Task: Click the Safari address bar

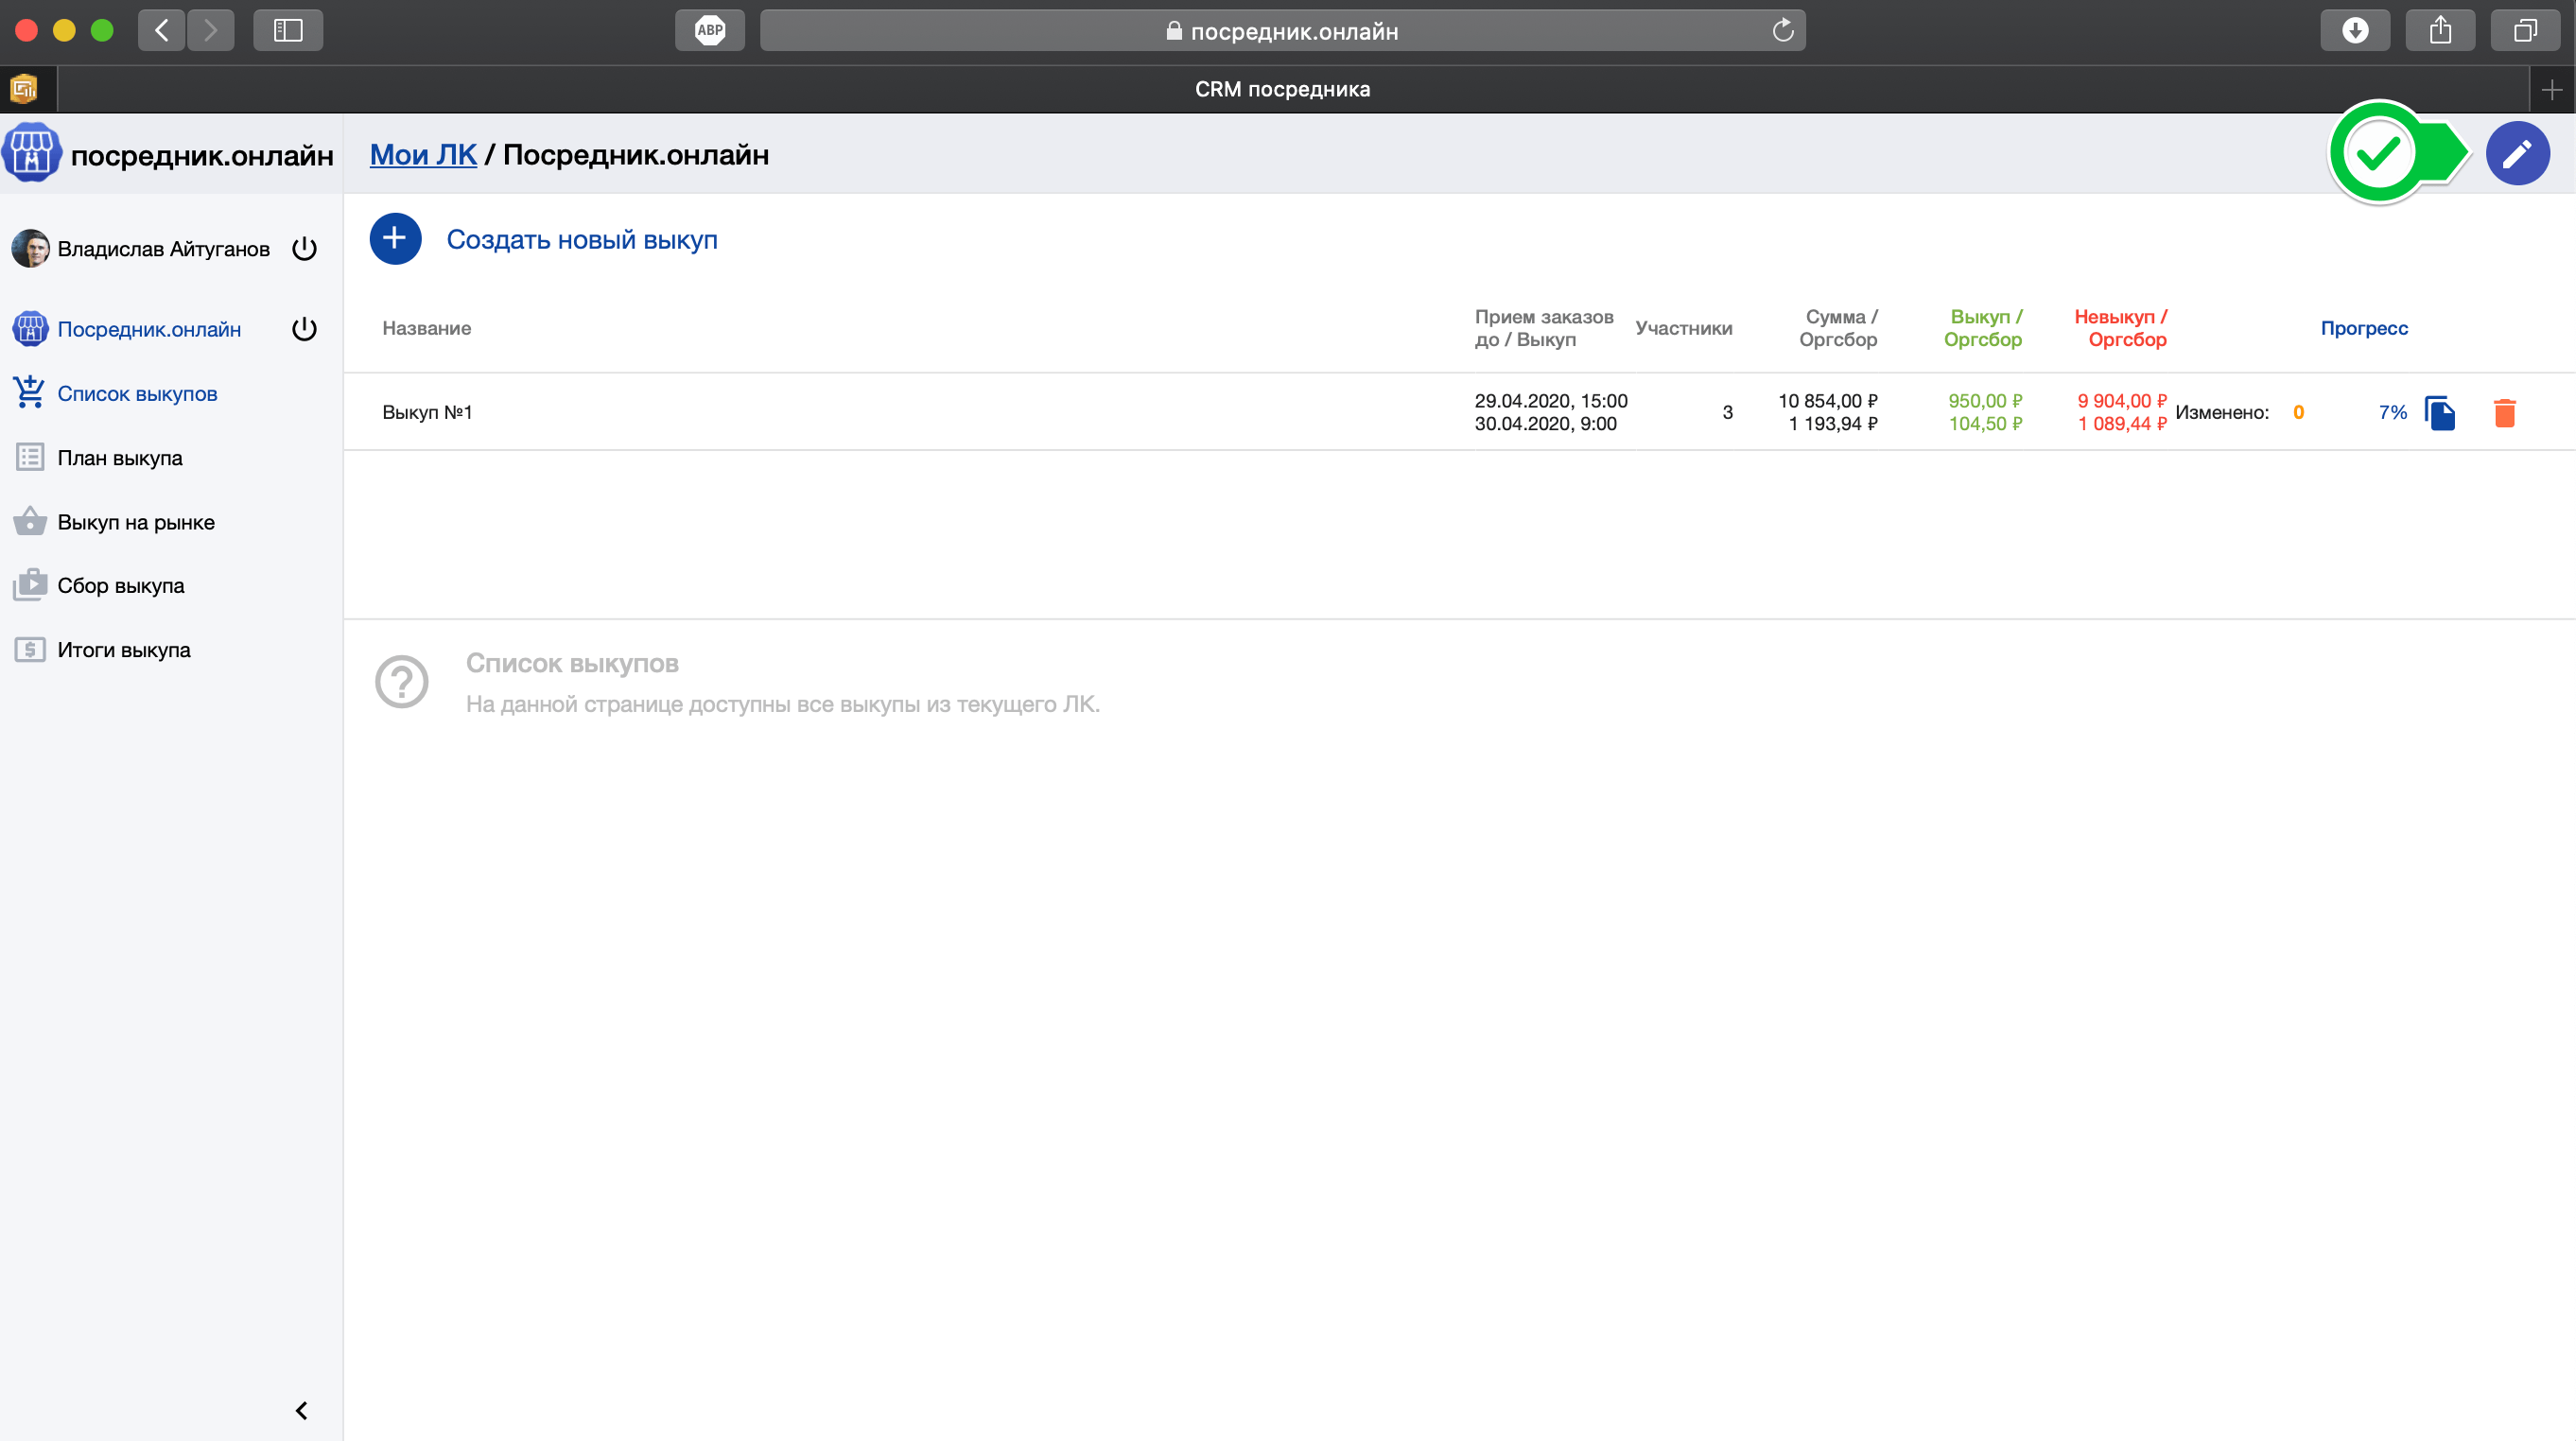Action: (x=1282, y=31)
